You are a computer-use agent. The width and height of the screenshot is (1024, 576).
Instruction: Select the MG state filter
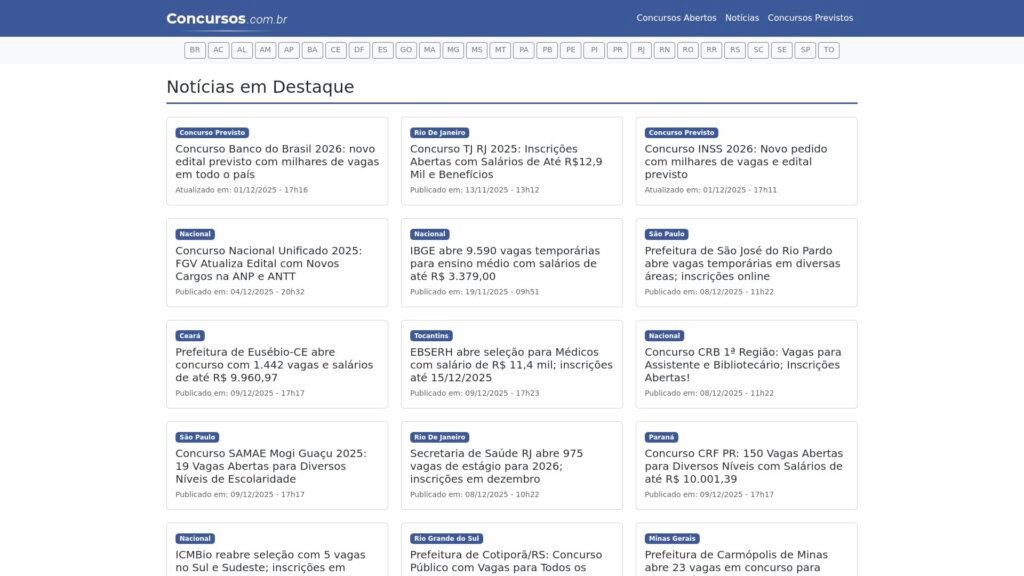tap(453, 50)
